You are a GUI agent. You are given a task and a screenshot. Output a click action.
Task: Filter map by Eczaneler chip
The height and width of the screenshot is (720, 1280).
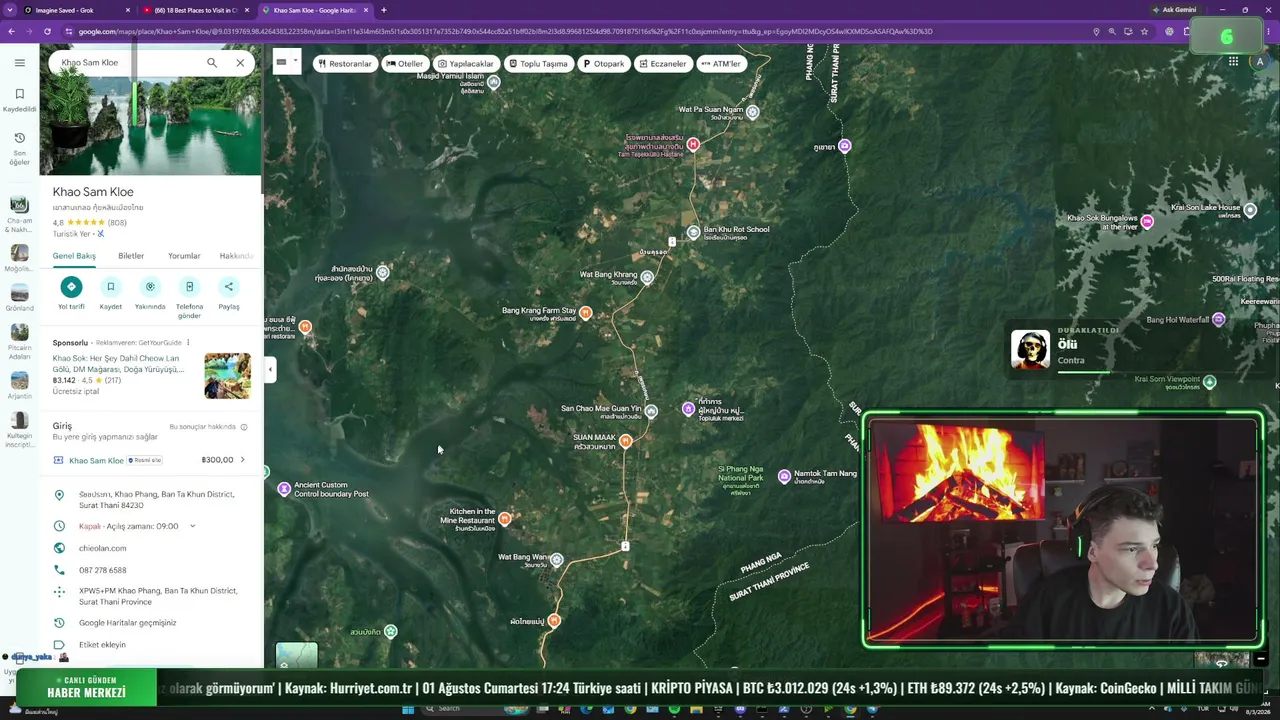(663, 64)
